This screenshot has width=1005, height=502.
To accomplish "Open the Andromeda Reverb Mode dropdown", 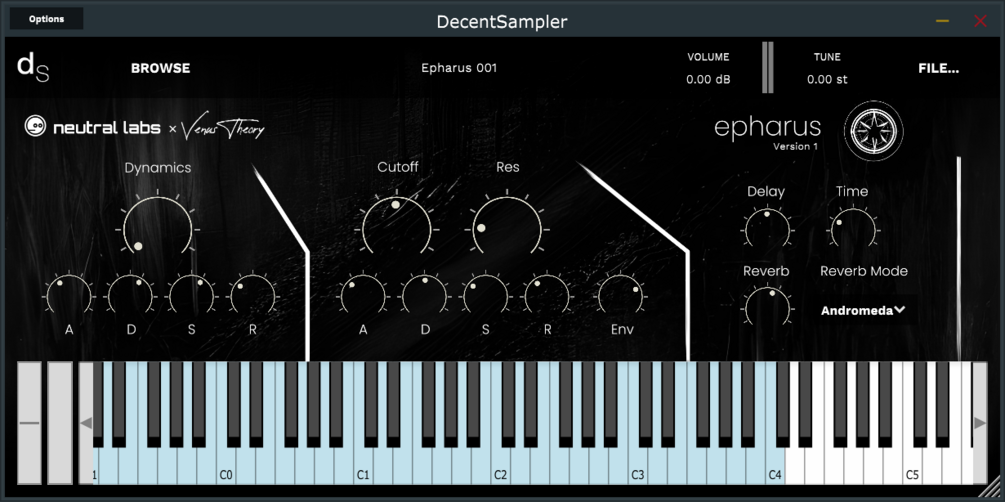I will [x=863, y=310].
